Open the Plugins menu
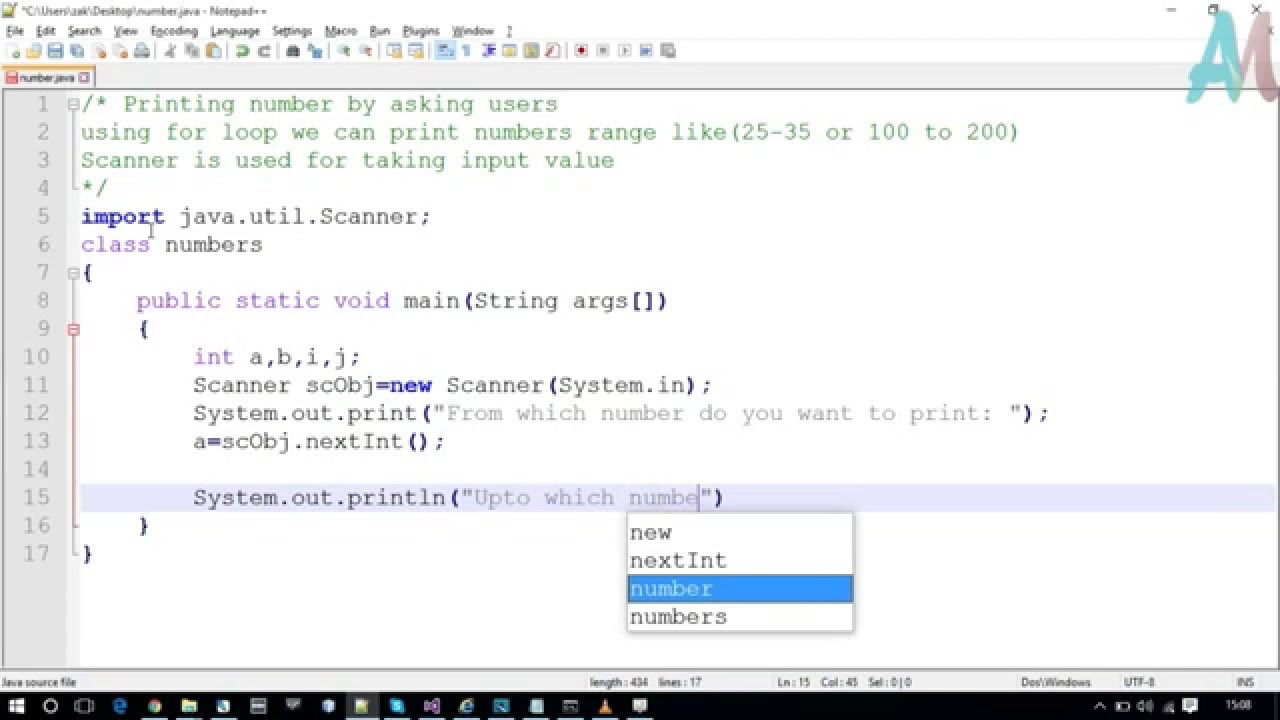This screenshot has width=1280, height=720. pyautogui.click(x=421, y=31)
